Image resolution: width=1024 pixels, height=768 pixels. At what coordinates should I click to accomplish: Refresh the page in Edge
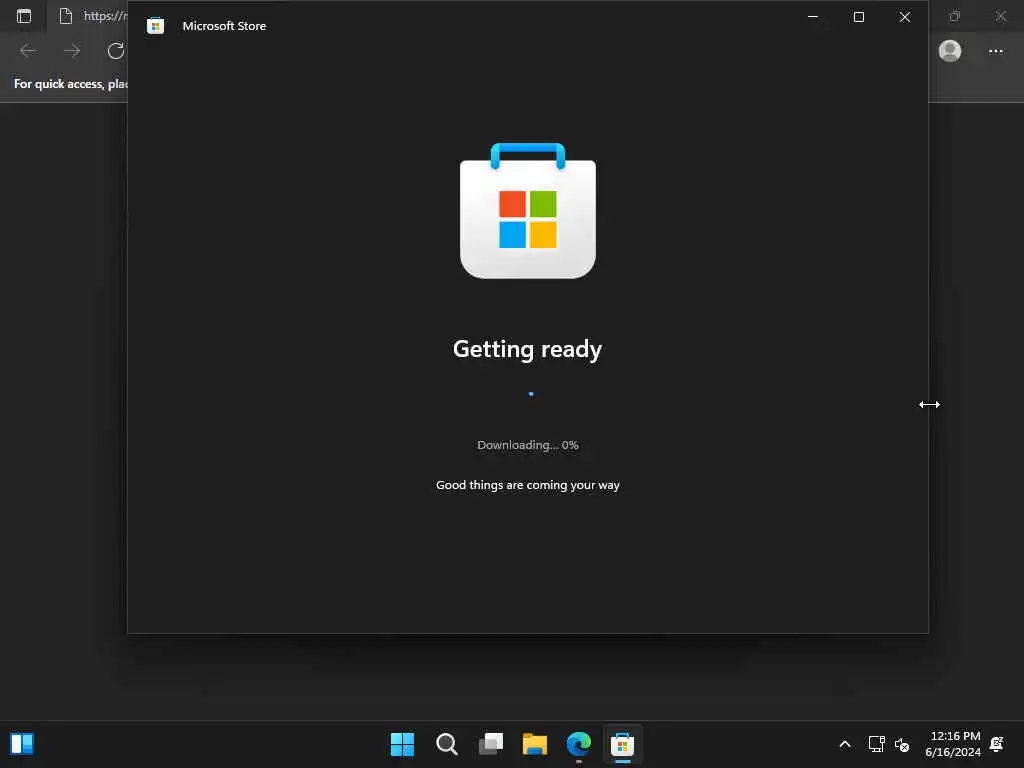point(116,51)
